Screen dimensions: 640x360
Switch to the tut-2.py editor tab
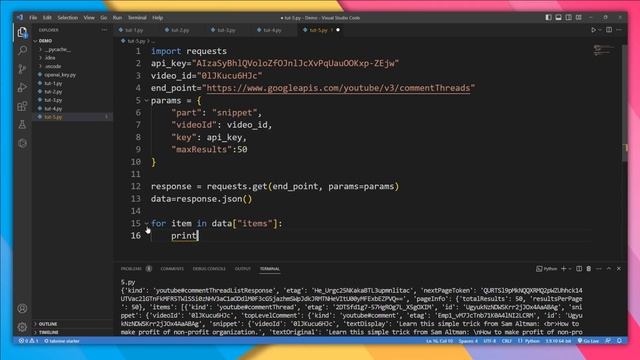180,30
